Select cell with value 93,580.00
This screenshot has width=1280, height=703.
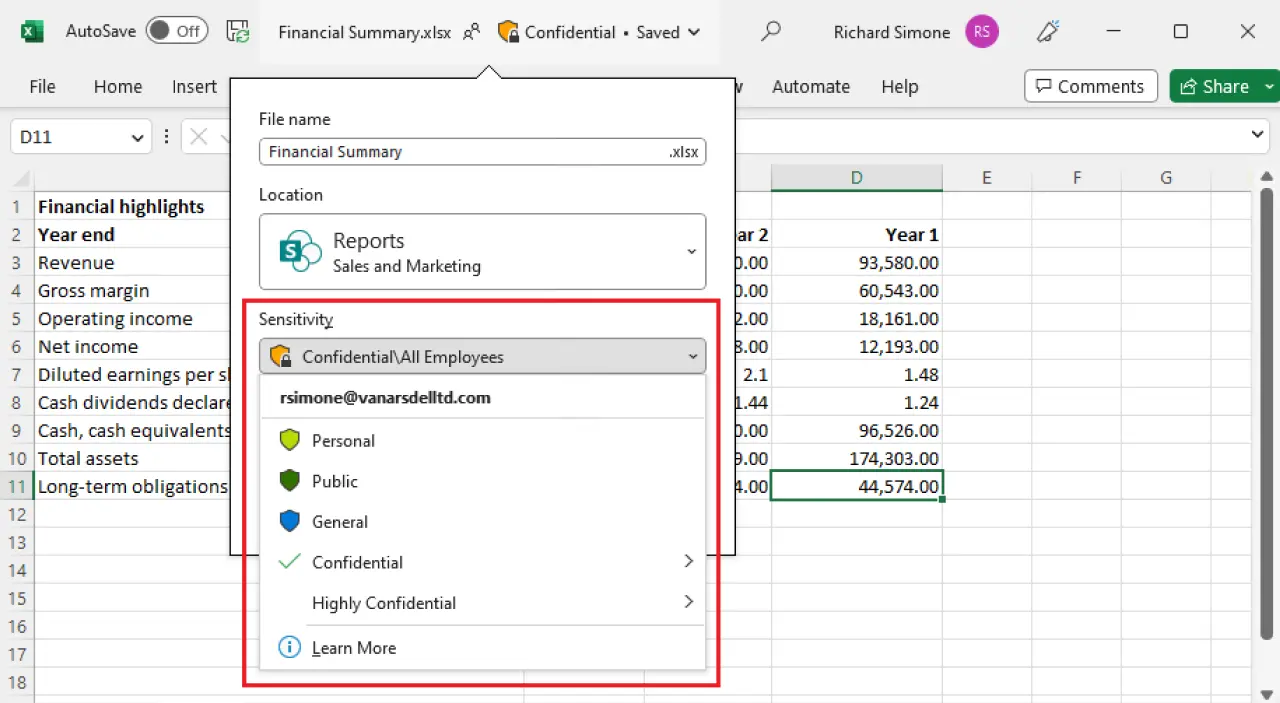click(x=857, y=263)
